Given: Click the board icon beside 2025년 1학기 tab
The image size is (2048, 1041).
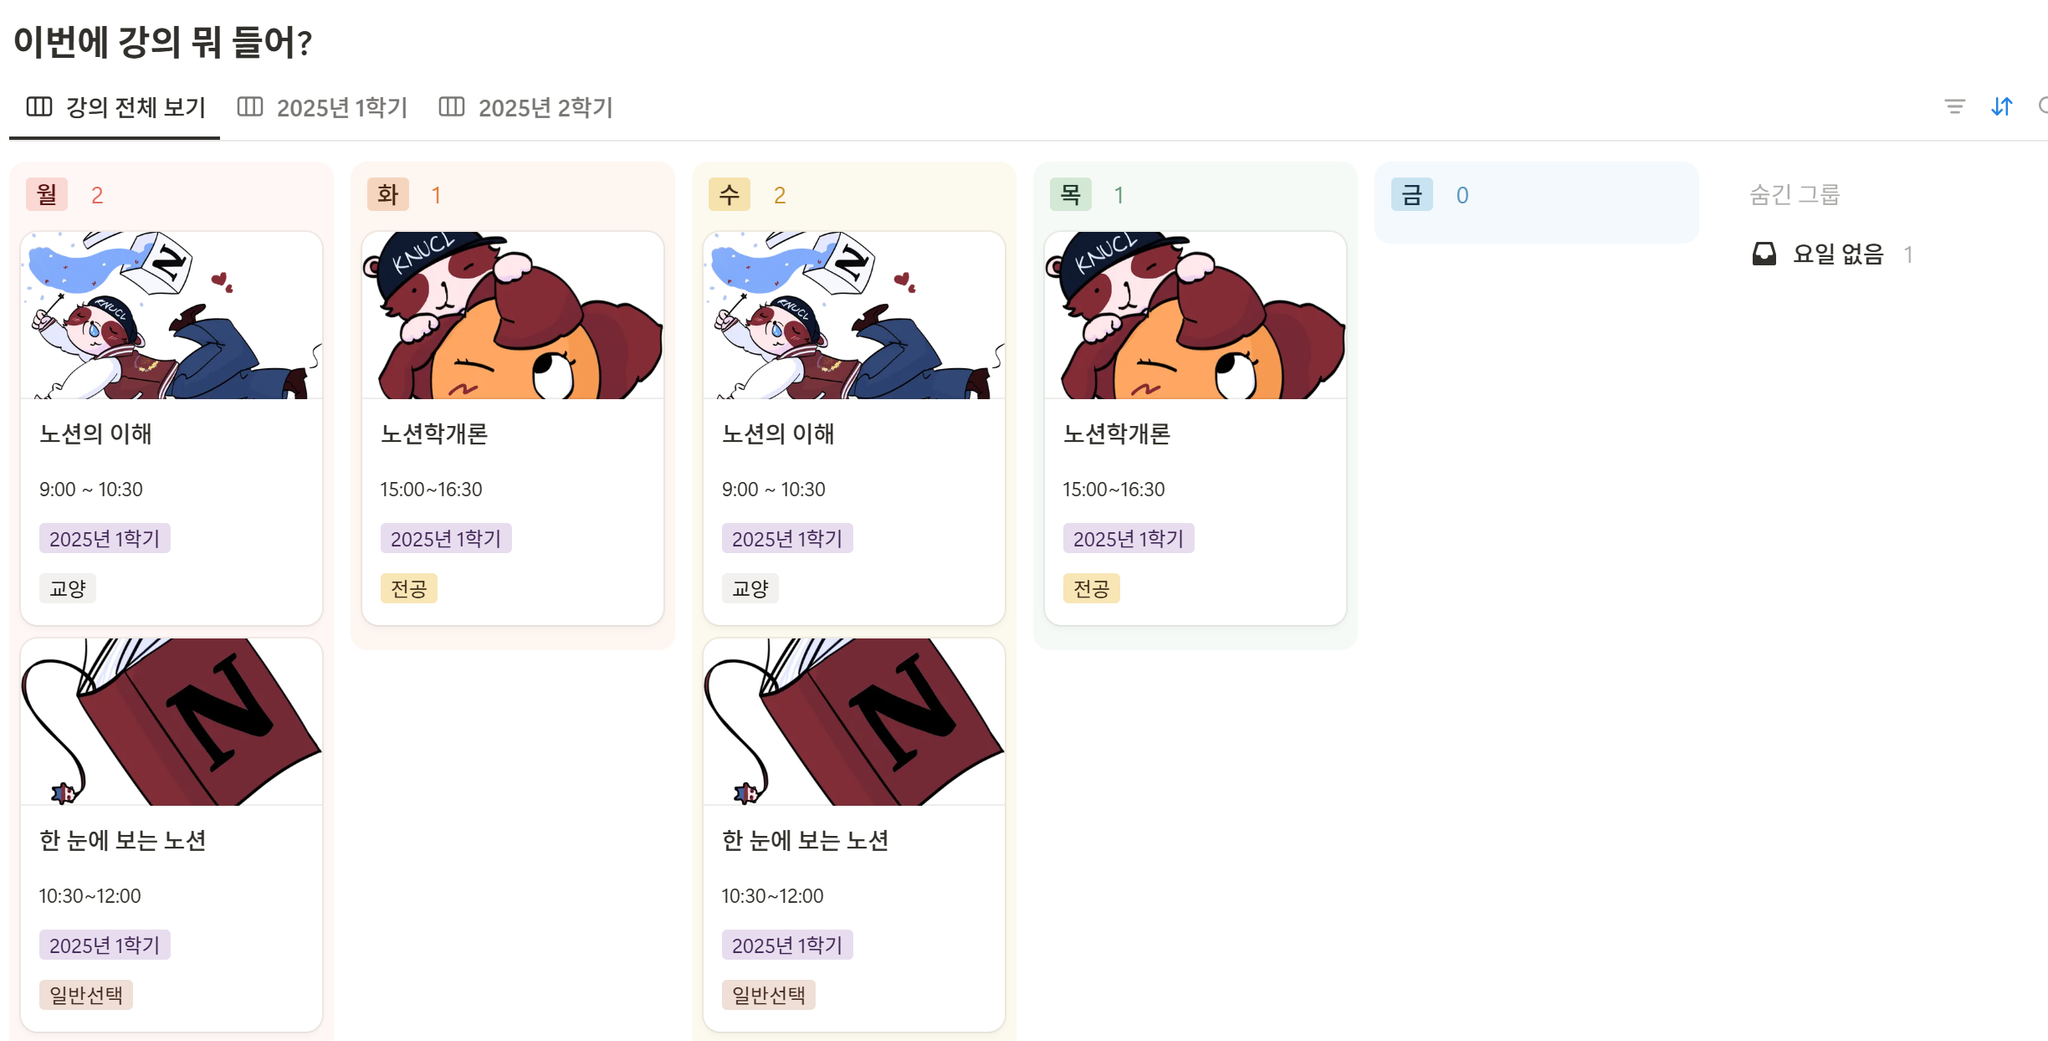Looking at the screenshot, I should [x=250, y=106].
